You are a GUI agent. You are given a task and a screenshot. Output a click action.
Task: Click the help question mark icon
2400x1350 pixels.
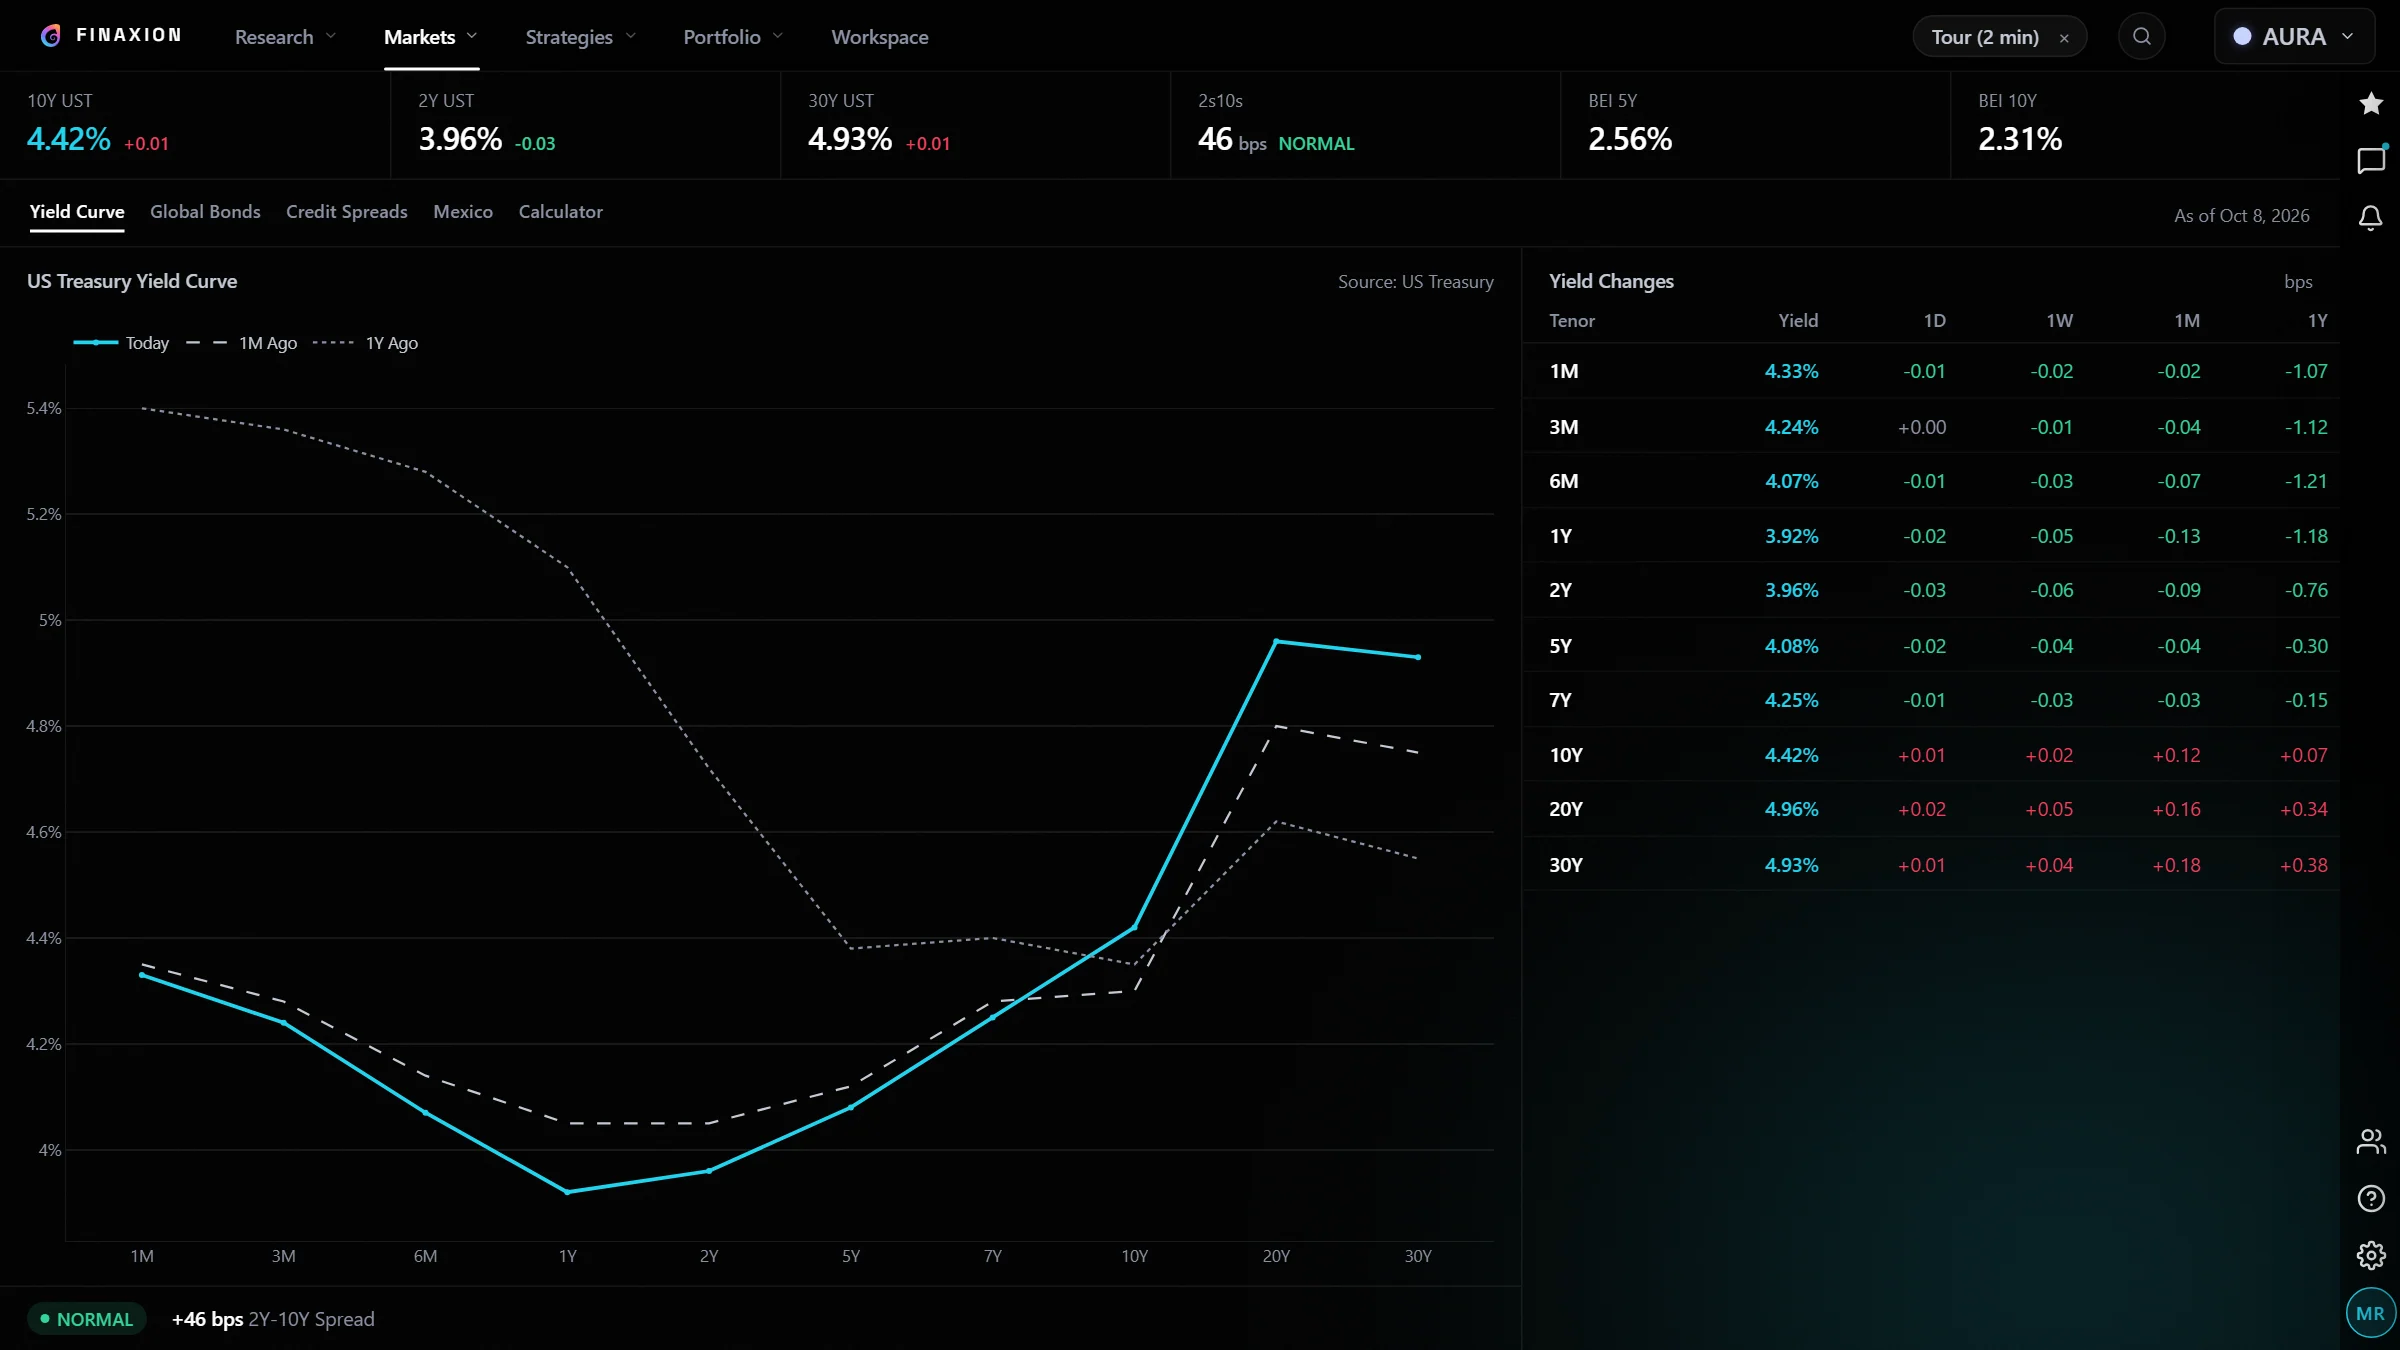pos(2370,1198)
